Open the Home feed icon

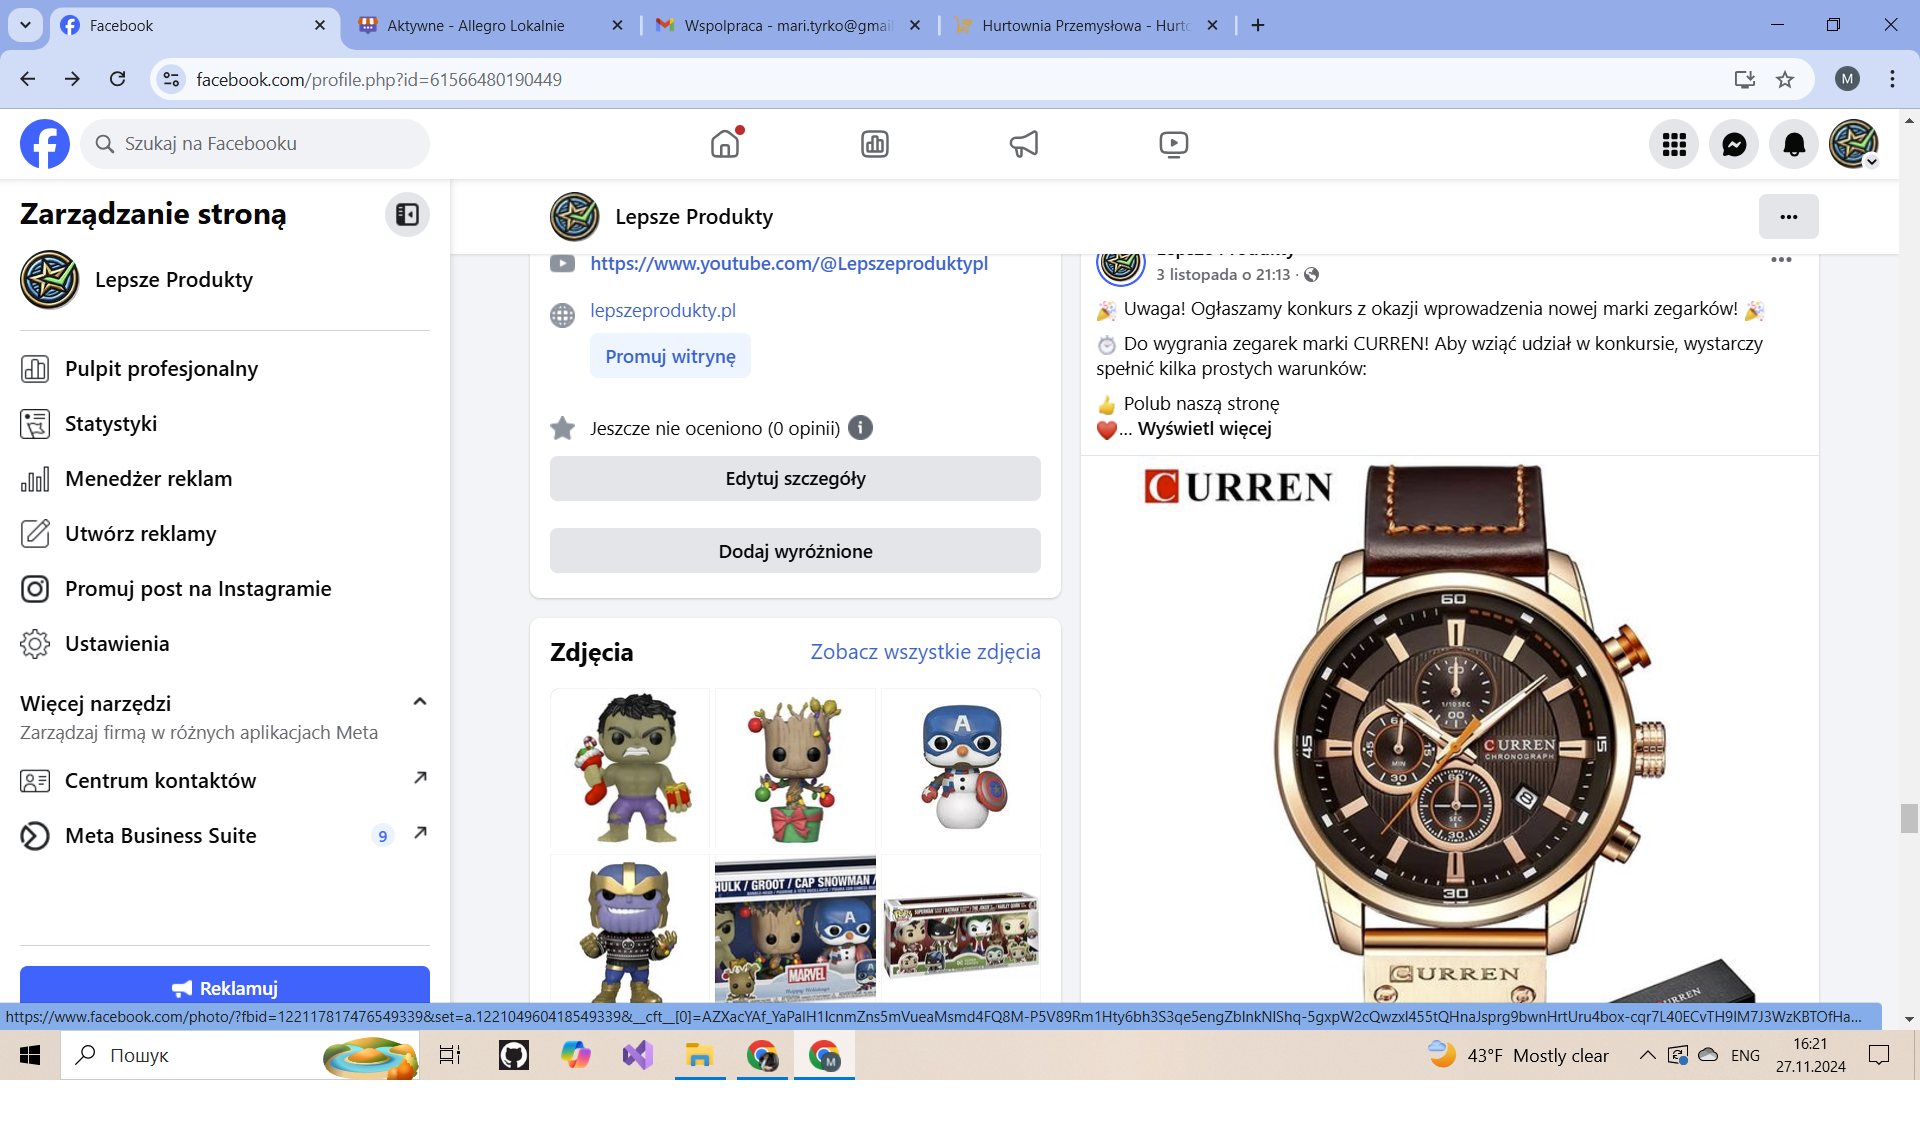[x=725, y=144]
